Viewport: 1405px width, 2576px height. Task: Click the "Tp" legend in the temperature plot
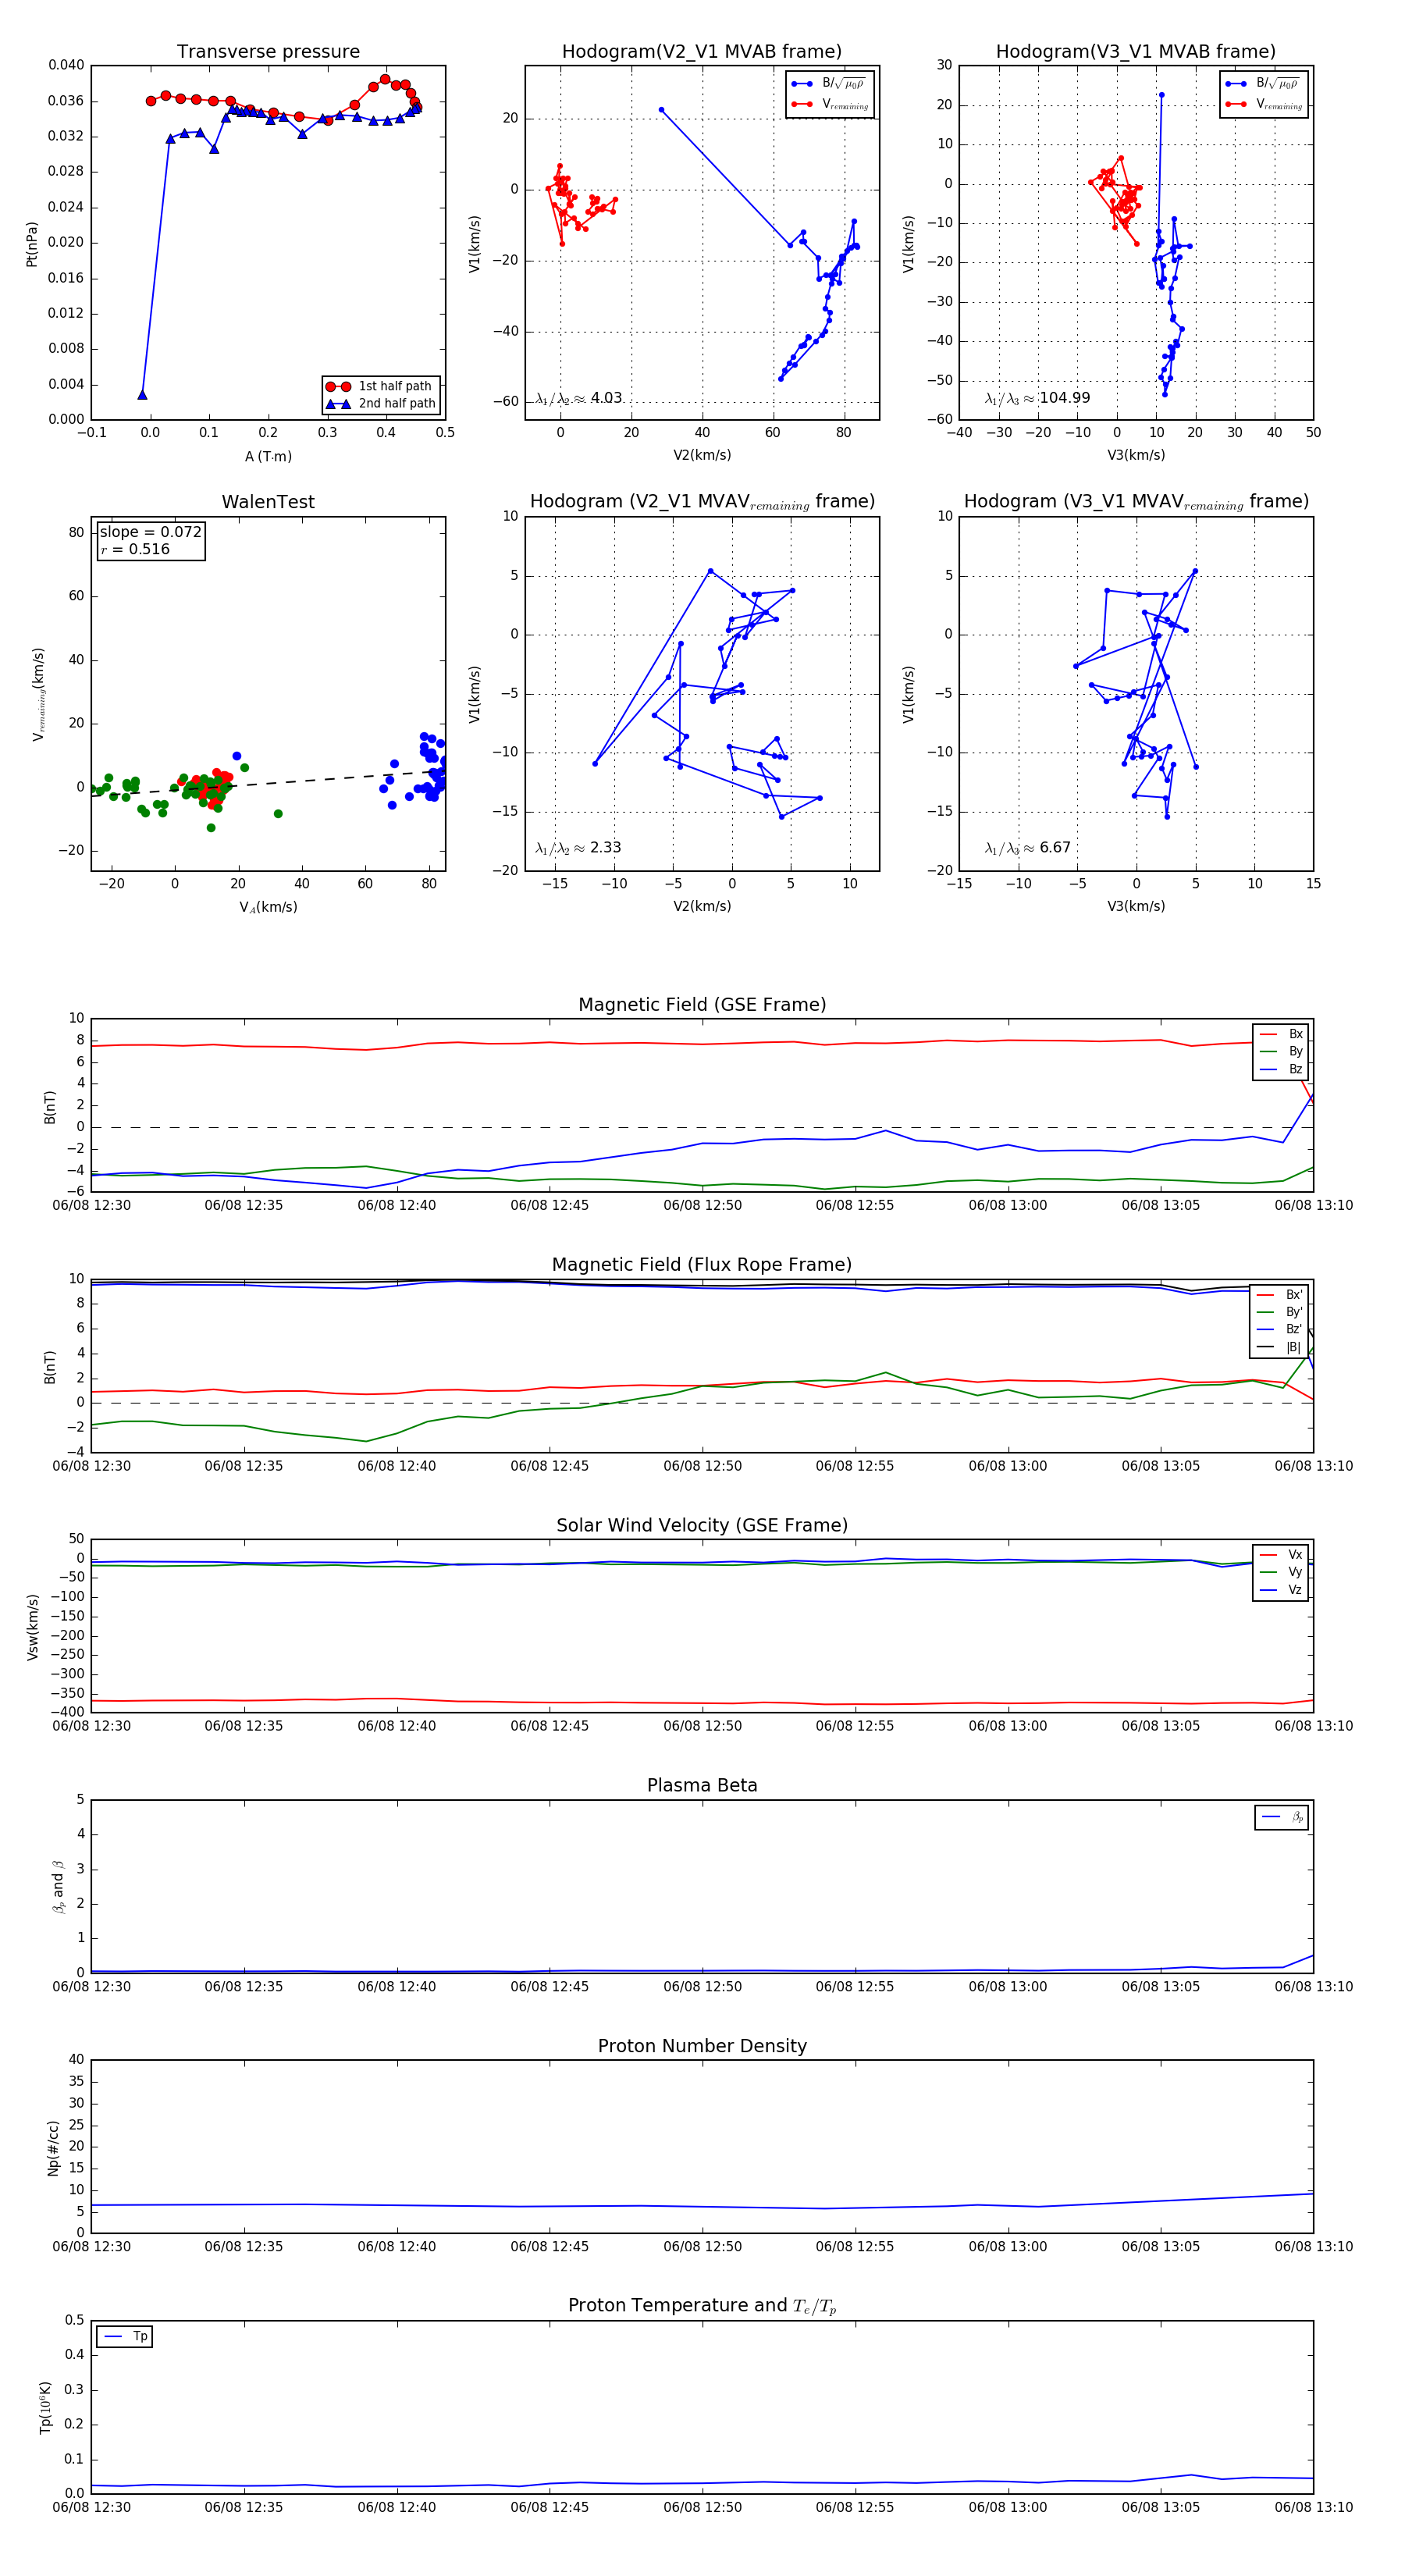click(125, 2337)
